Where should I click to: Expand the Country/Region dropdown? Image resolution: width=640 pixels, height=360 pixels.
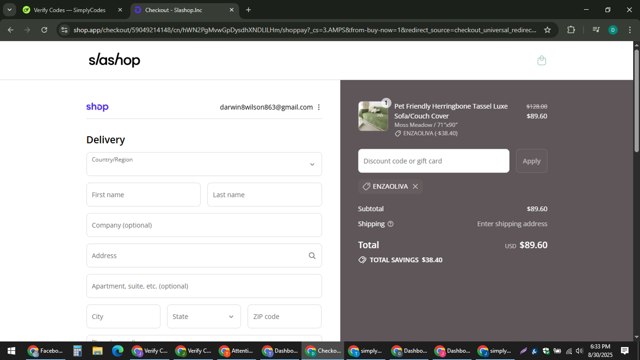[x=204, y=164]
